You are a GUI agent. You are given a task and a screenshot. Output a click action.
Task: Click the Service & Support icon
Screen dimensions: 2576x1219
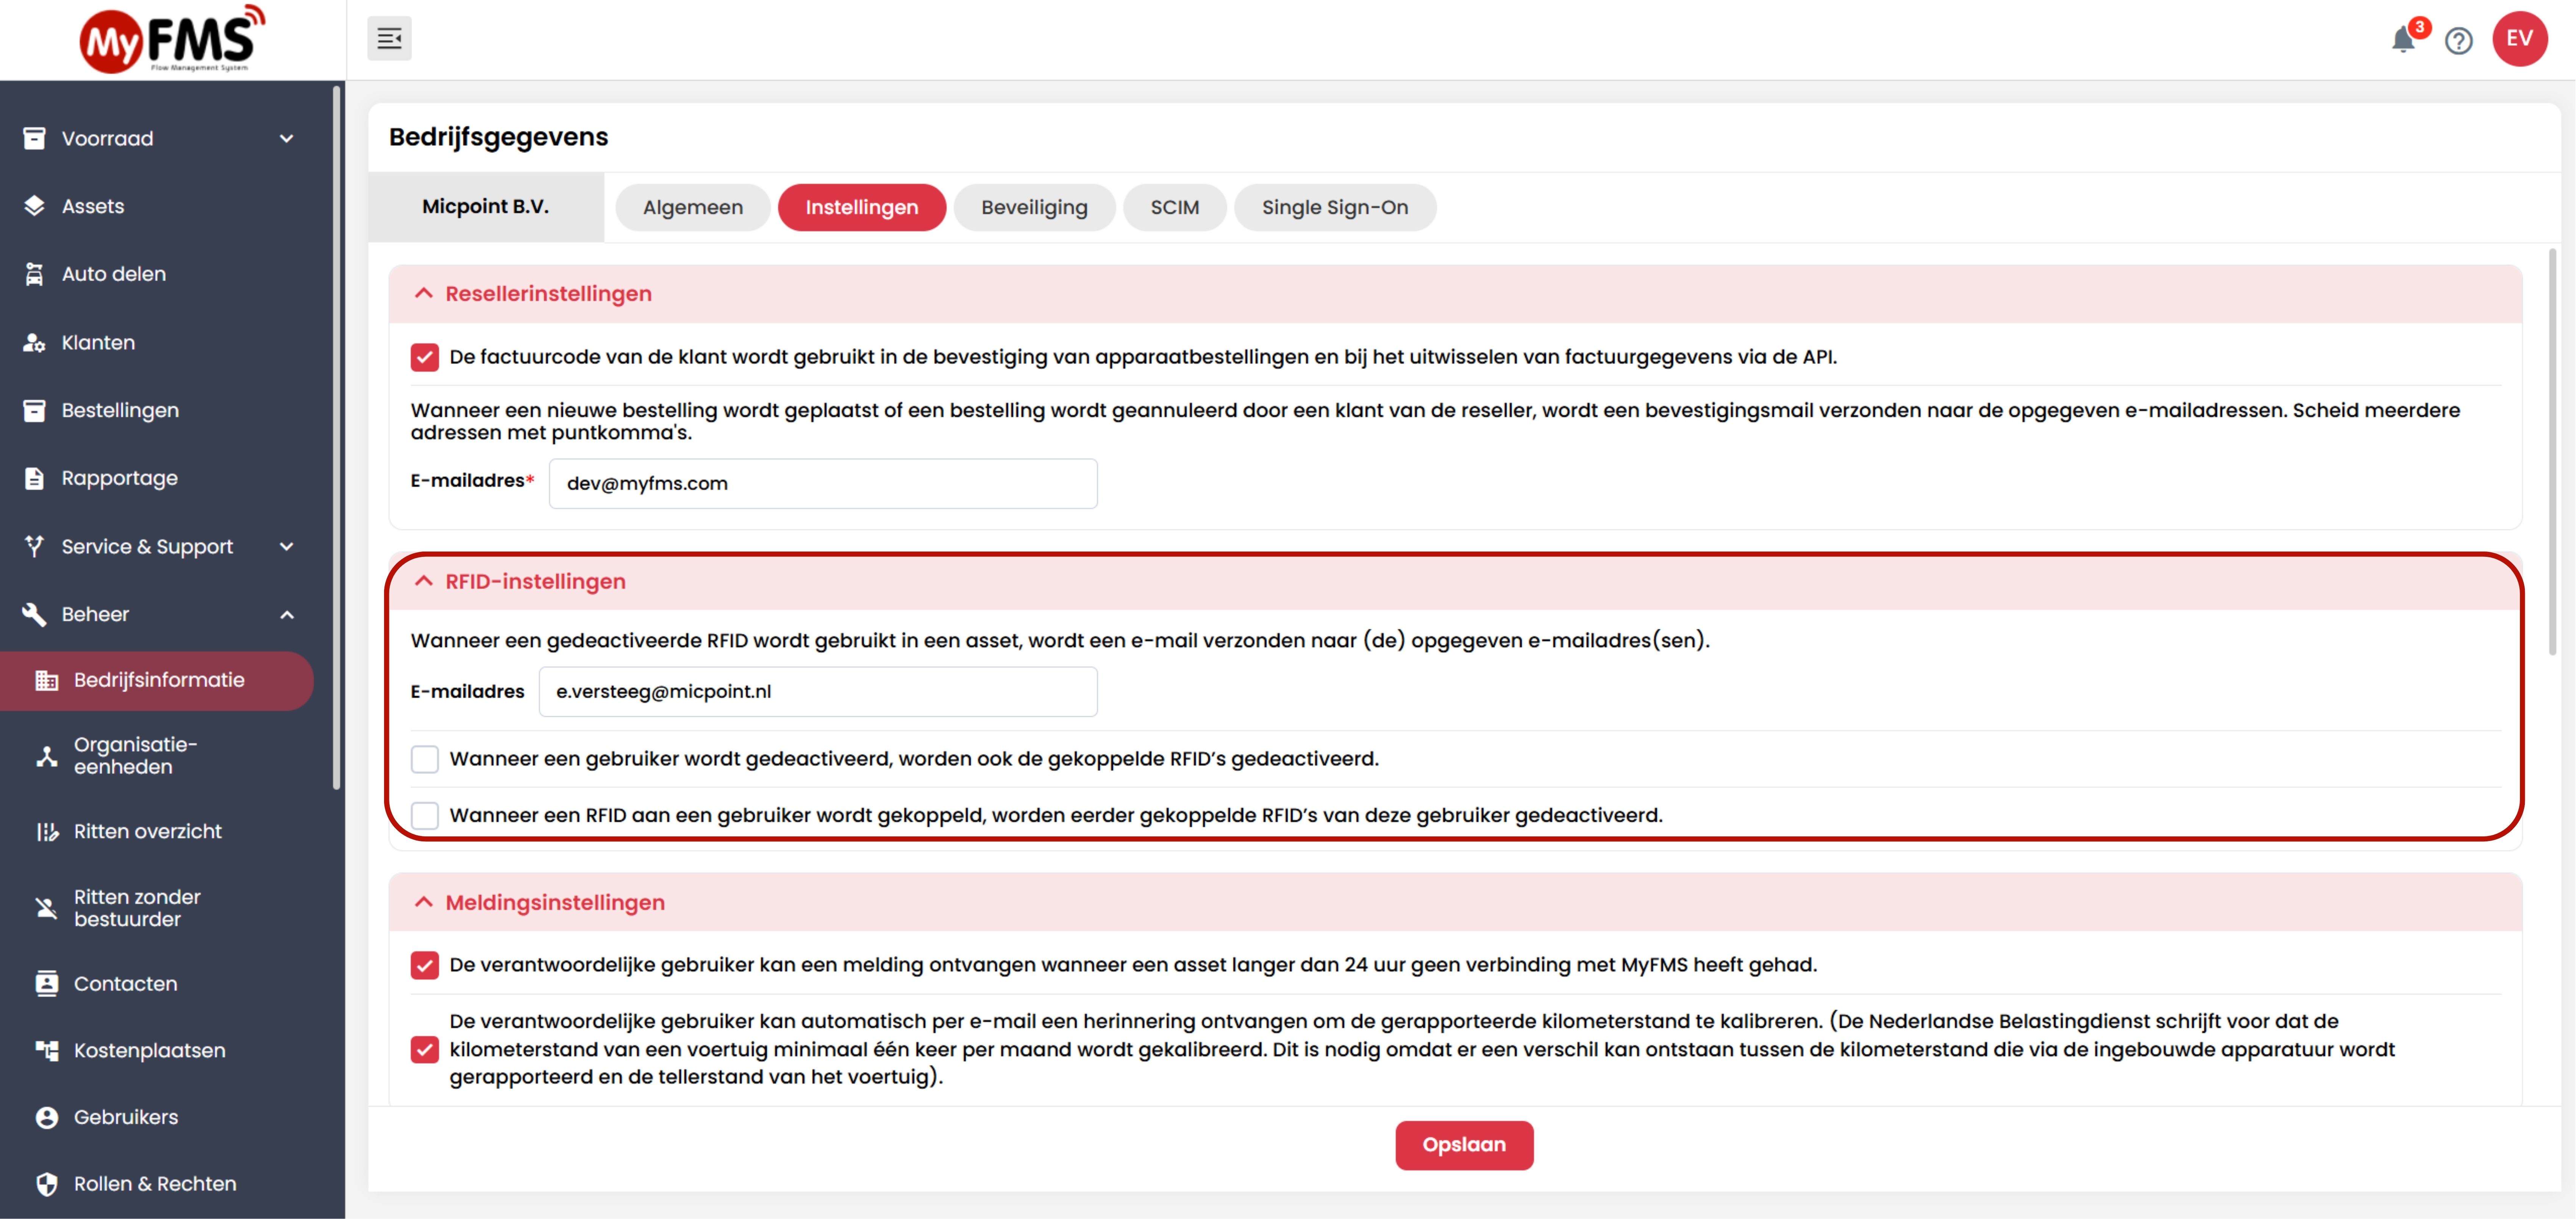pyautogui.click(x=34, y=546)
